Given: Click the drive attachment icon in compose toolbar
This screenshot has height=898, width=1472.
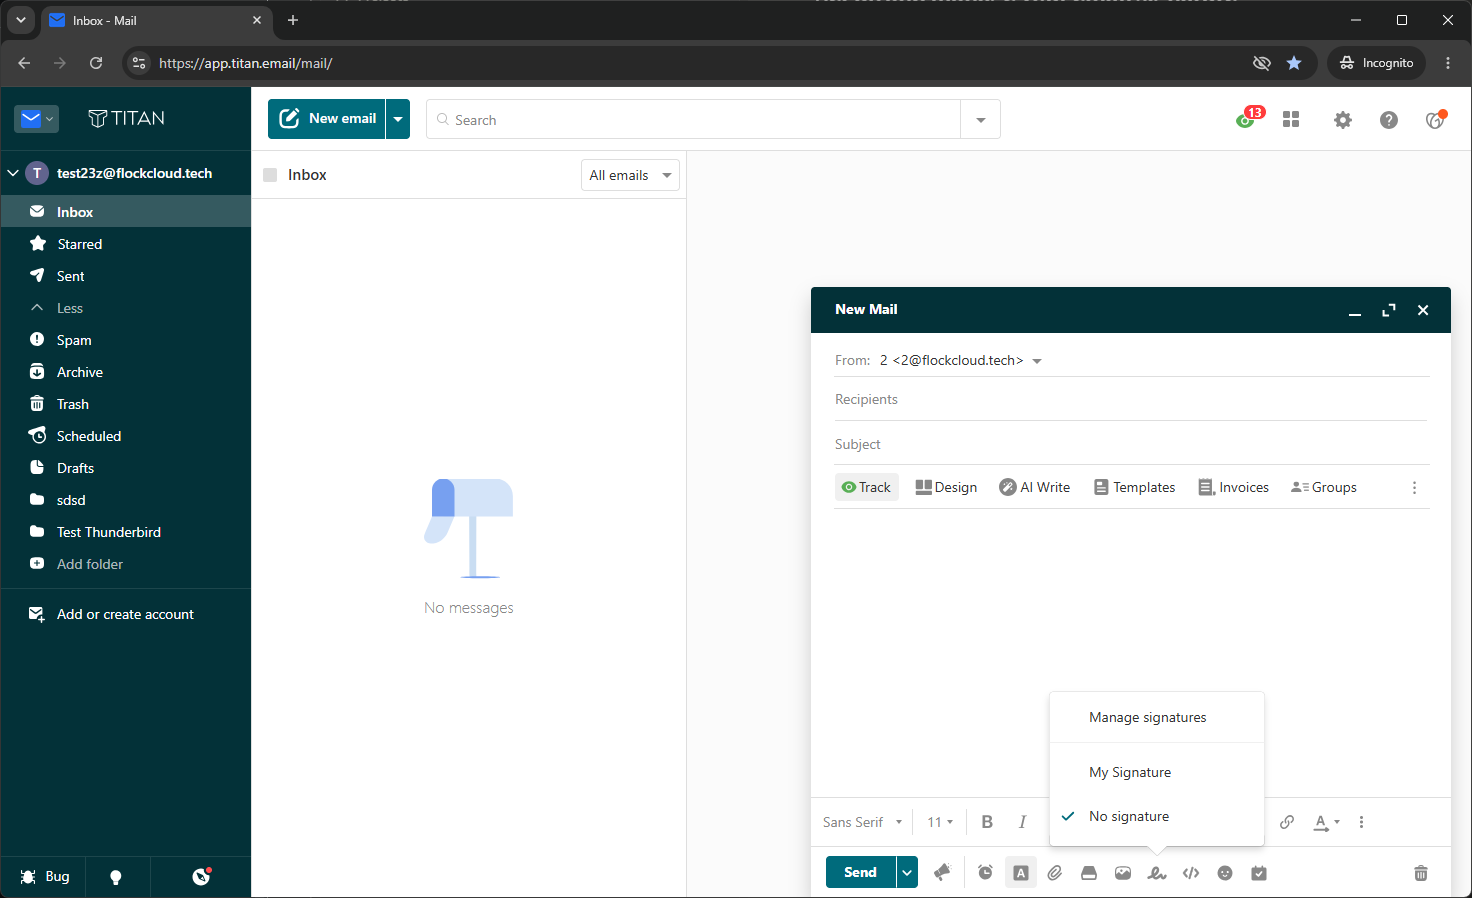Looking at the screenshot, I should point(1089,873).
